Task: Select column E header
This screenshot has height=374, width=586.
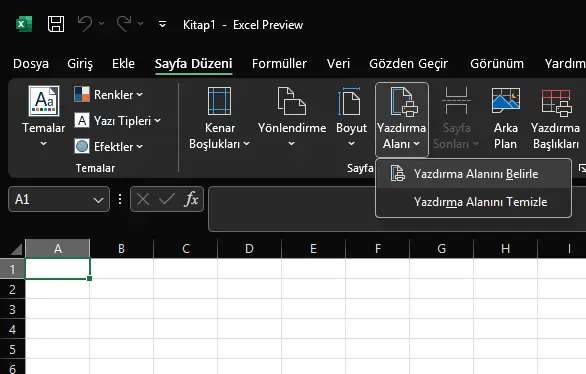Action: (313, 248)
